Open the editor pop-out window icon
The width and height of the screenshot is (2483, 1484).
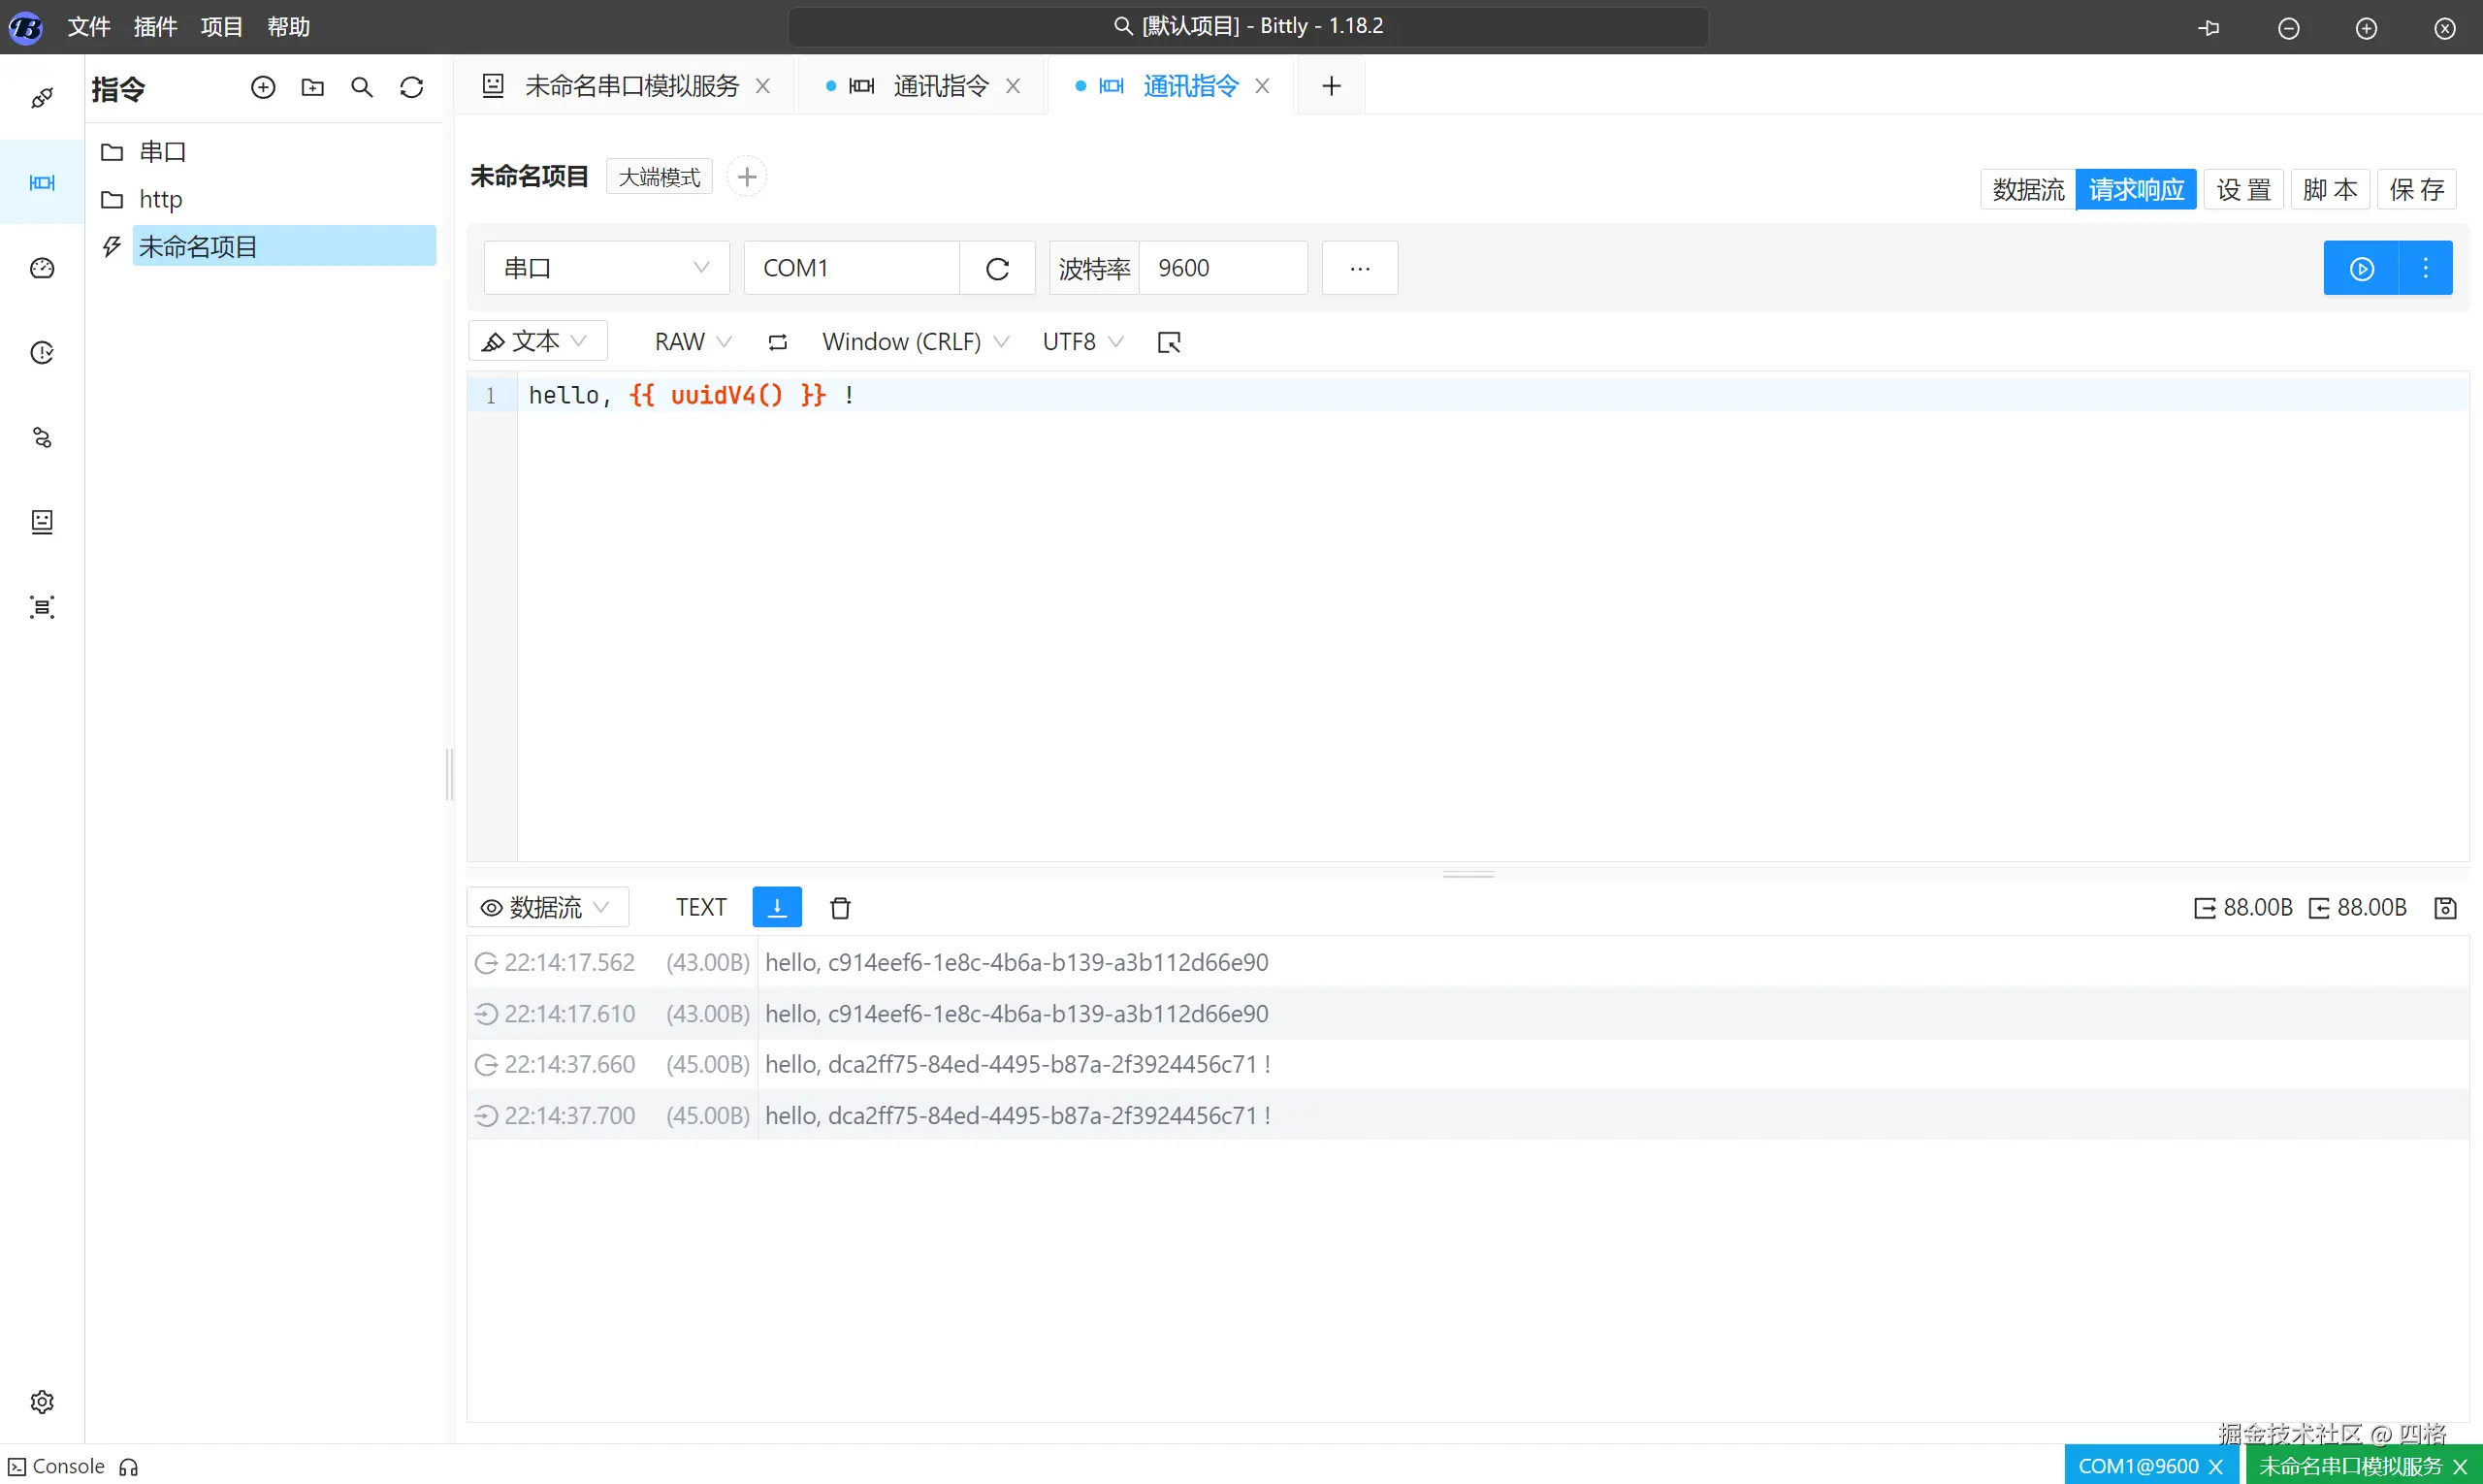(1168, 343)
